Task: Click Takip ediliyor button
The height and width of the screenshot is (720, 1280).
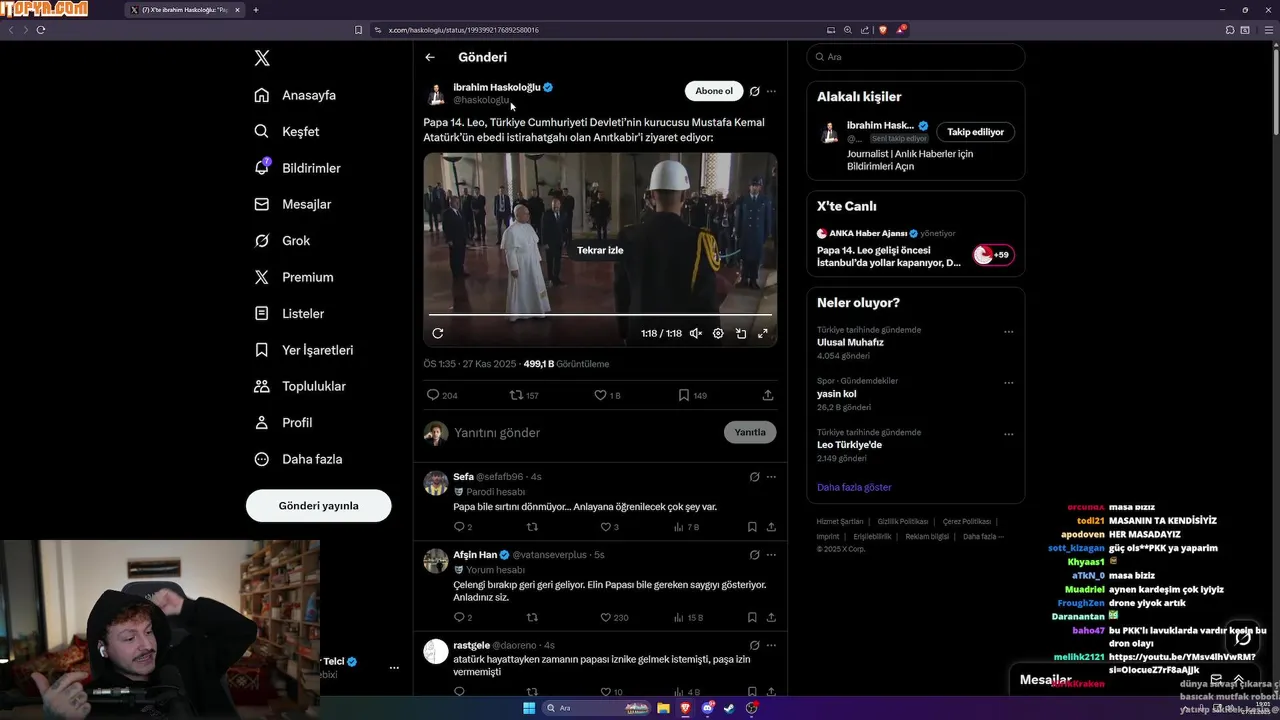Action: pyautogui.click(x=975, y=132)
